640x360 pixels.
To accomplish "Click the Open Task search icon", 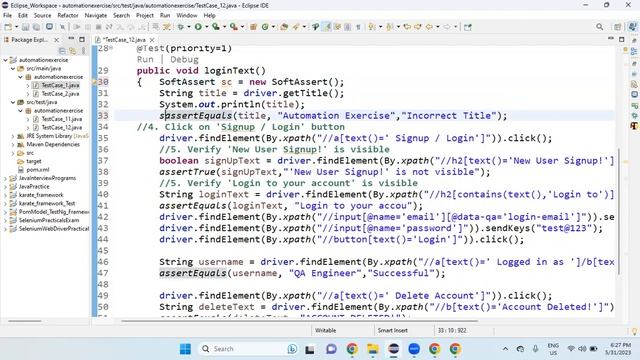I will click(x=296, y=27).
